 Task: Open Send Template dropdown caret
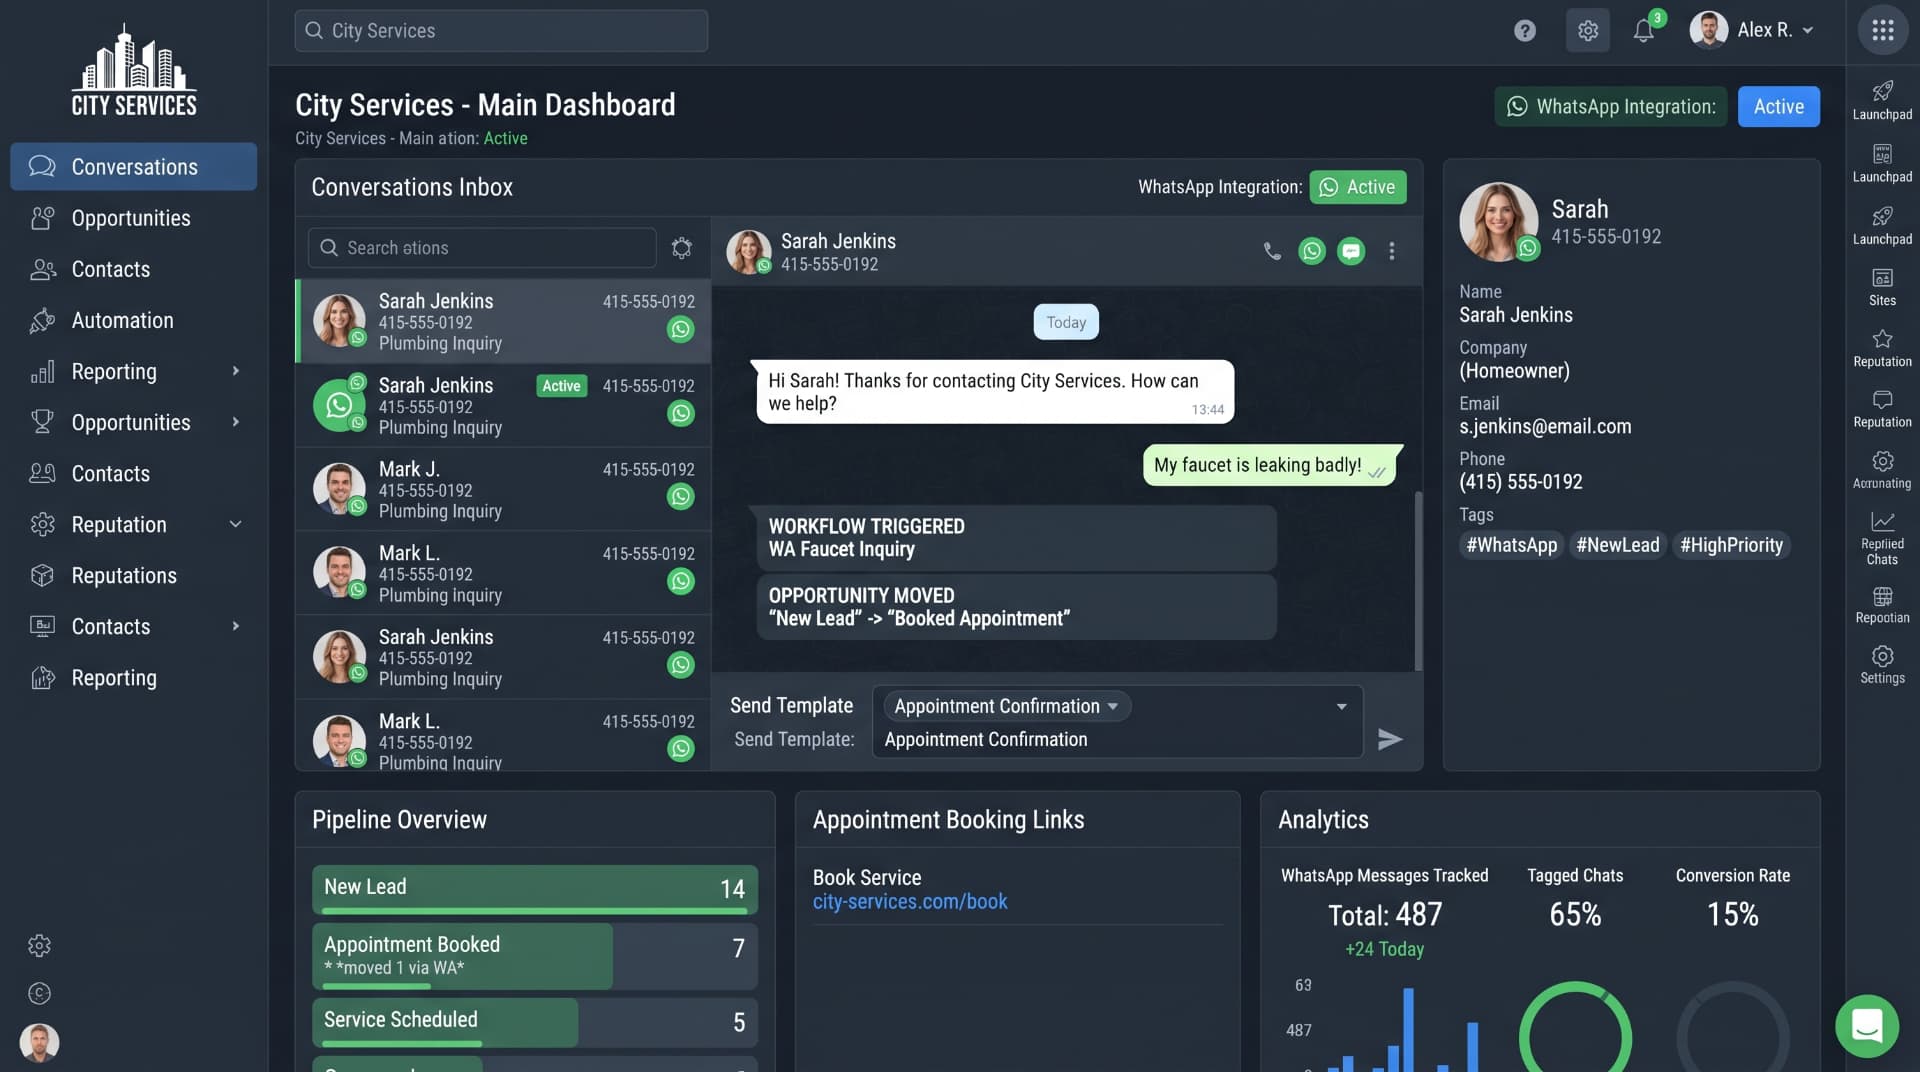point(1341,706)
